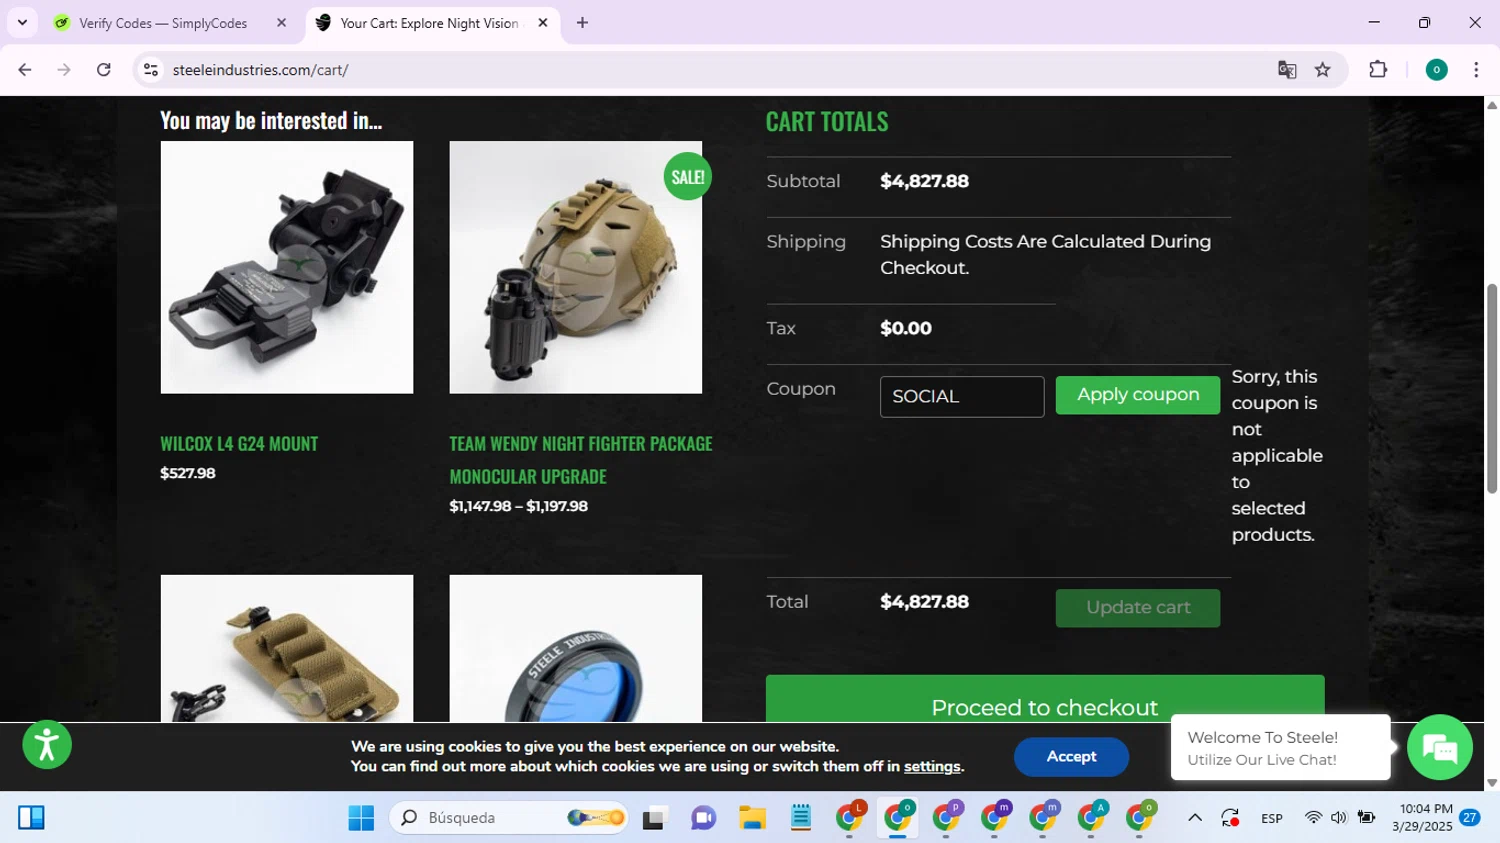Open the Welcome To Steele live chat popup
Image resolution: width=1500 pixels, height=843 pixels.
click(x=1281, y=748)
